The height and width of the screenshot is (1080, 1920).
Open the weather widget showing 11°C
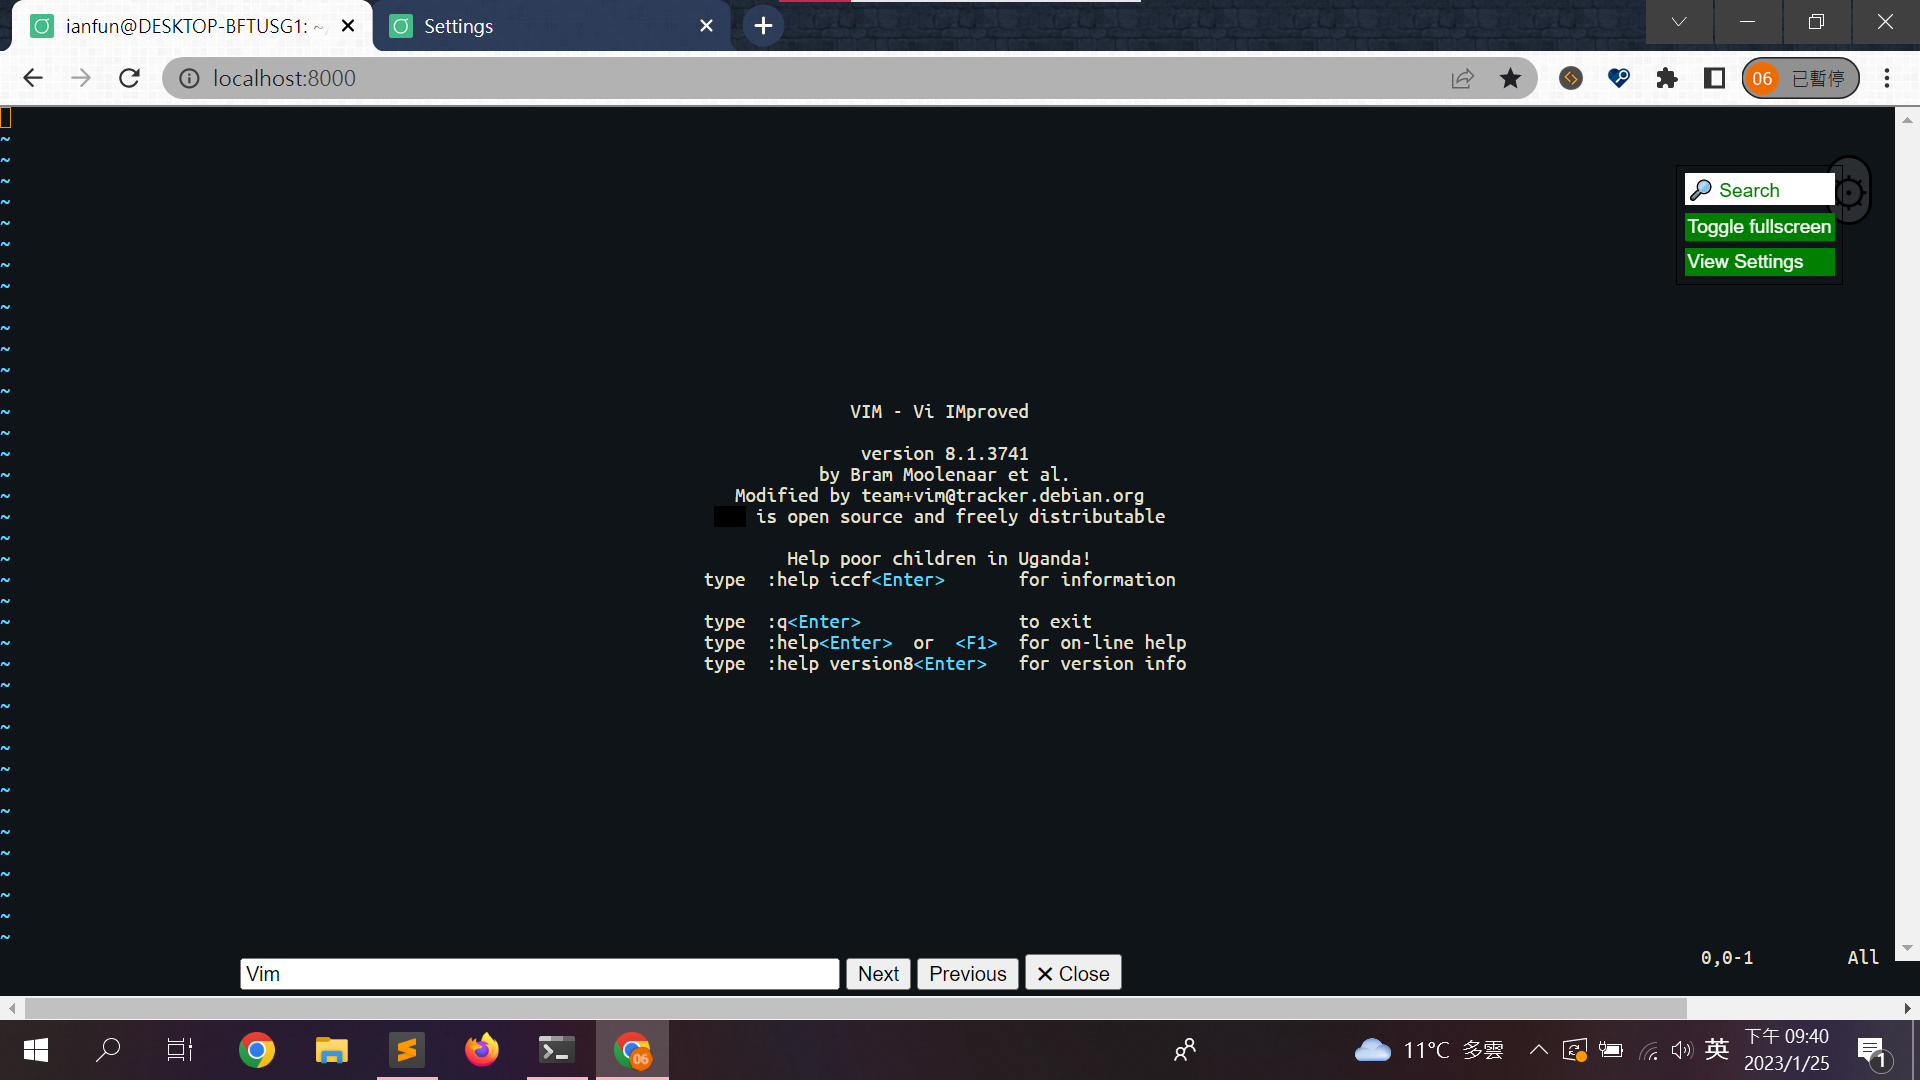(x=1428, y=1050)
